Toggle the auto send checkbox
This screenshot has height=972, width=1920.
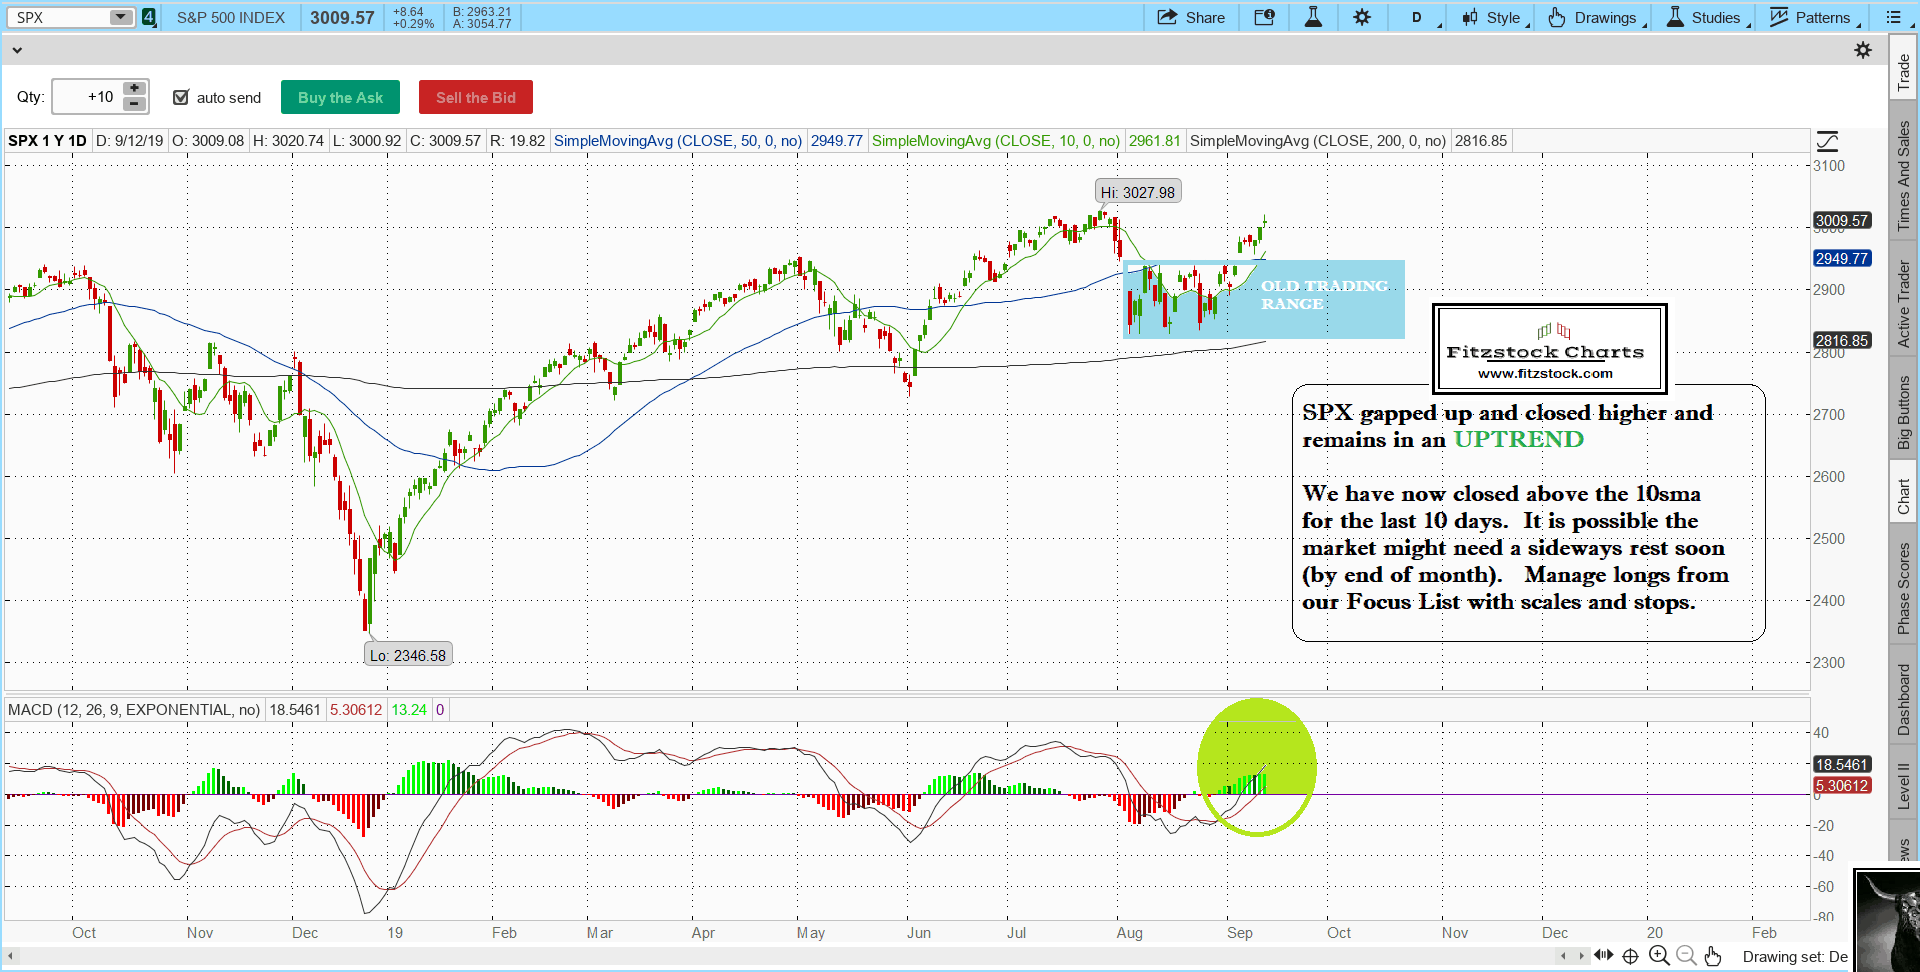tap(181, 97)
